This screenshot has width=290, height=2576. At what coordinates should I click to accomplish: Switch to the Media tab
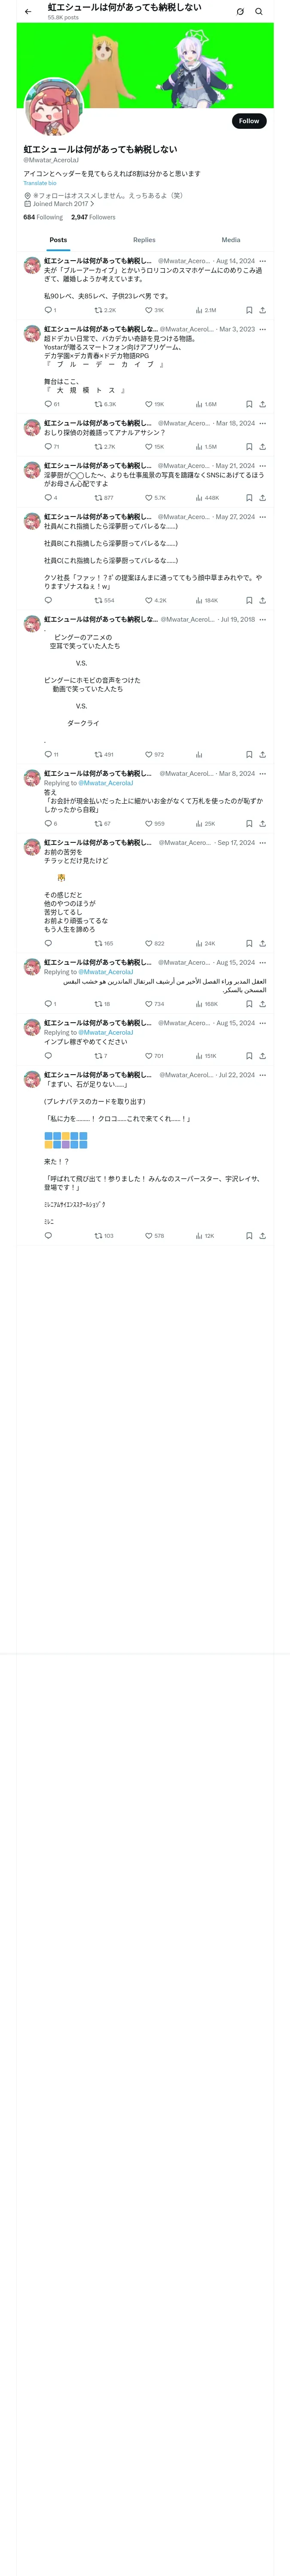pyautogui.click(x=231, y=240)
